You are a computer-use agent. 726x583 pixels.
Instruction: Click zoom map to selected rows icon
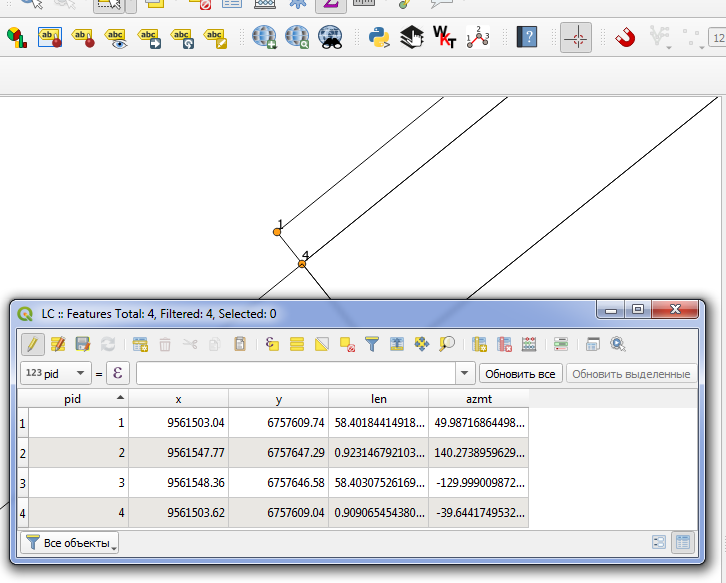(446, 344)
